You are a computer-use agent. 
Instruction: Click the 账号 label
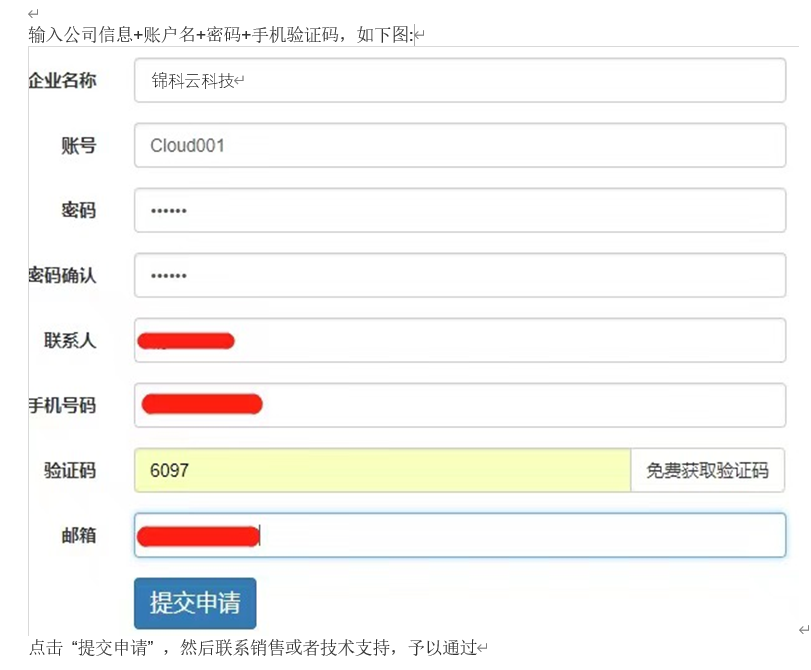tap(79, 145)
